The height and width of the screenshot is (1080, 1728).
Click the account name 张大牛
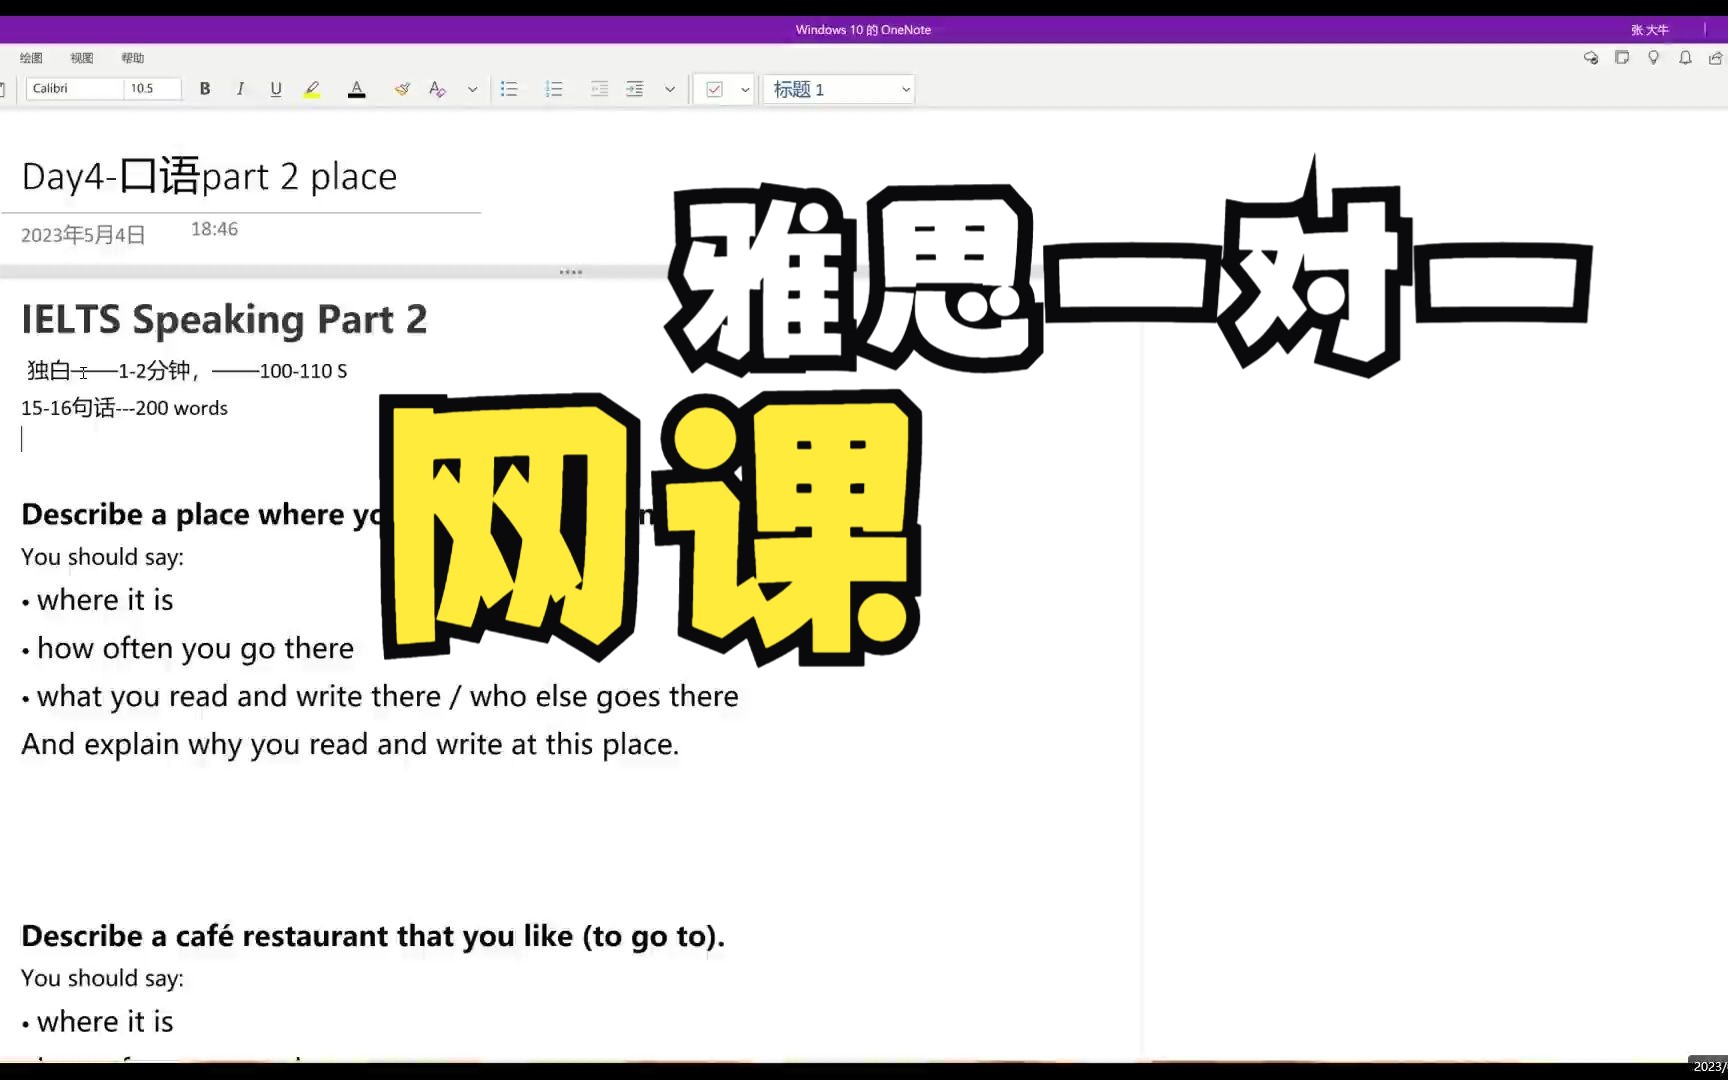pyautogui.click(x=1650, y=30)
